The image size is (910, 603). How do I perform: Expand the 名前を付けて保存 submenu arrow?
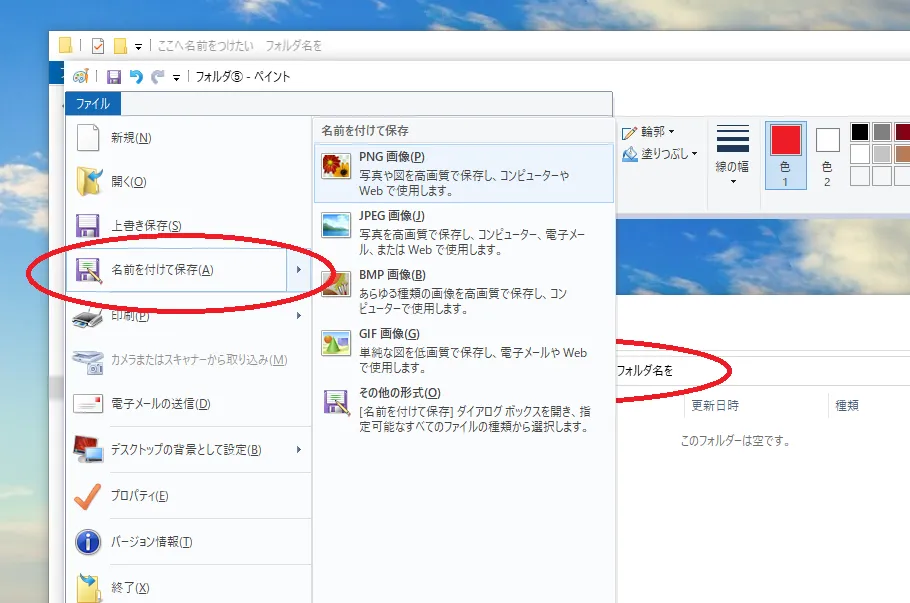click(x=299, y=270)
